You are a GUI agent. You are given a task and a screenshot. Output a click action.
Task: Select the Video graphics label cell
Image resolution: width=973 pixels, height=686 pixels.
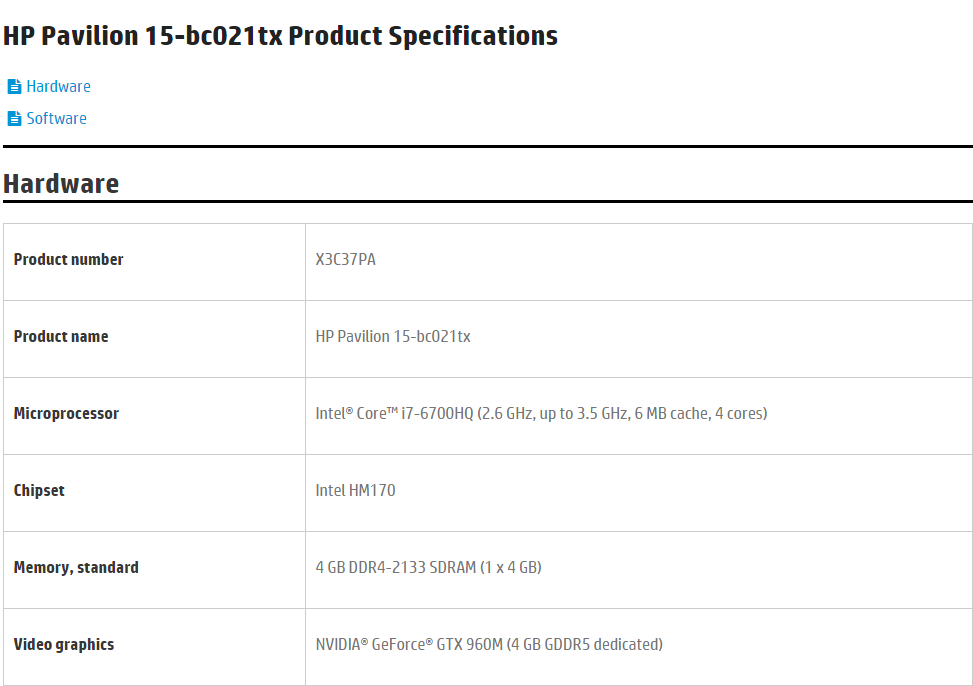[x=155, y=647]
